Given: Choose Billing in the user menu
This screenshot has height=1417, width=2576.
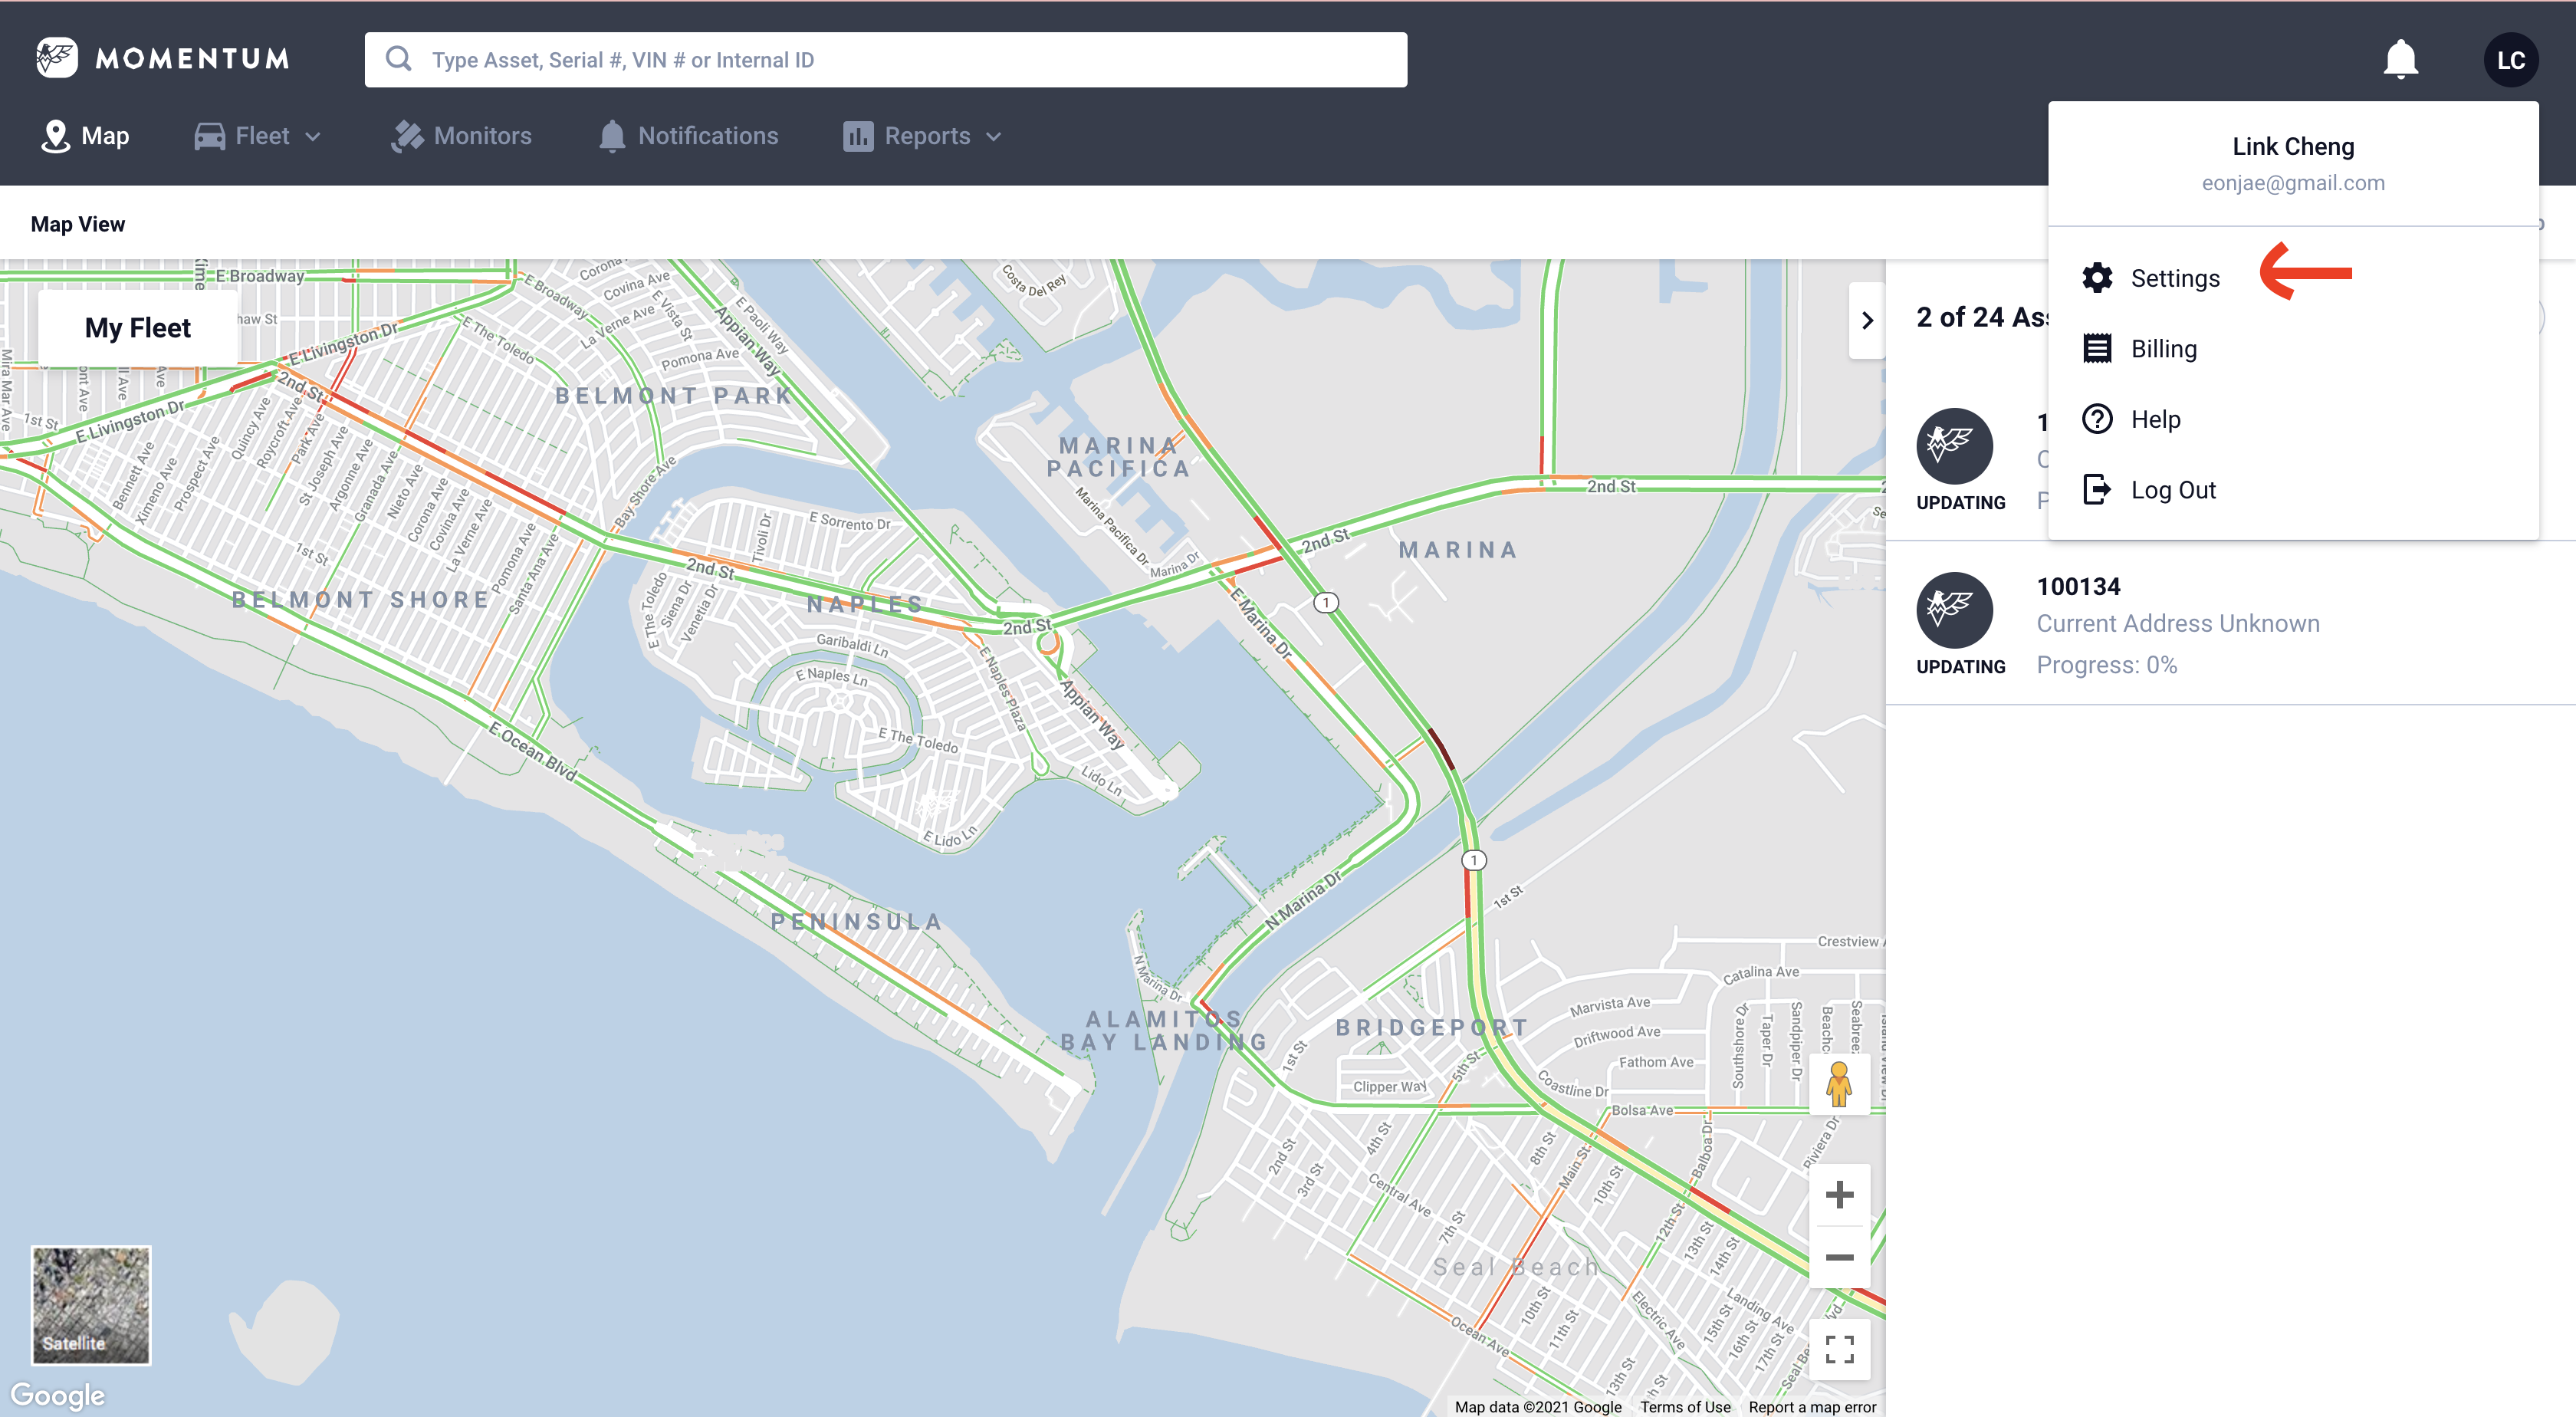Looking at the screenshot, I should (2163, 348).
